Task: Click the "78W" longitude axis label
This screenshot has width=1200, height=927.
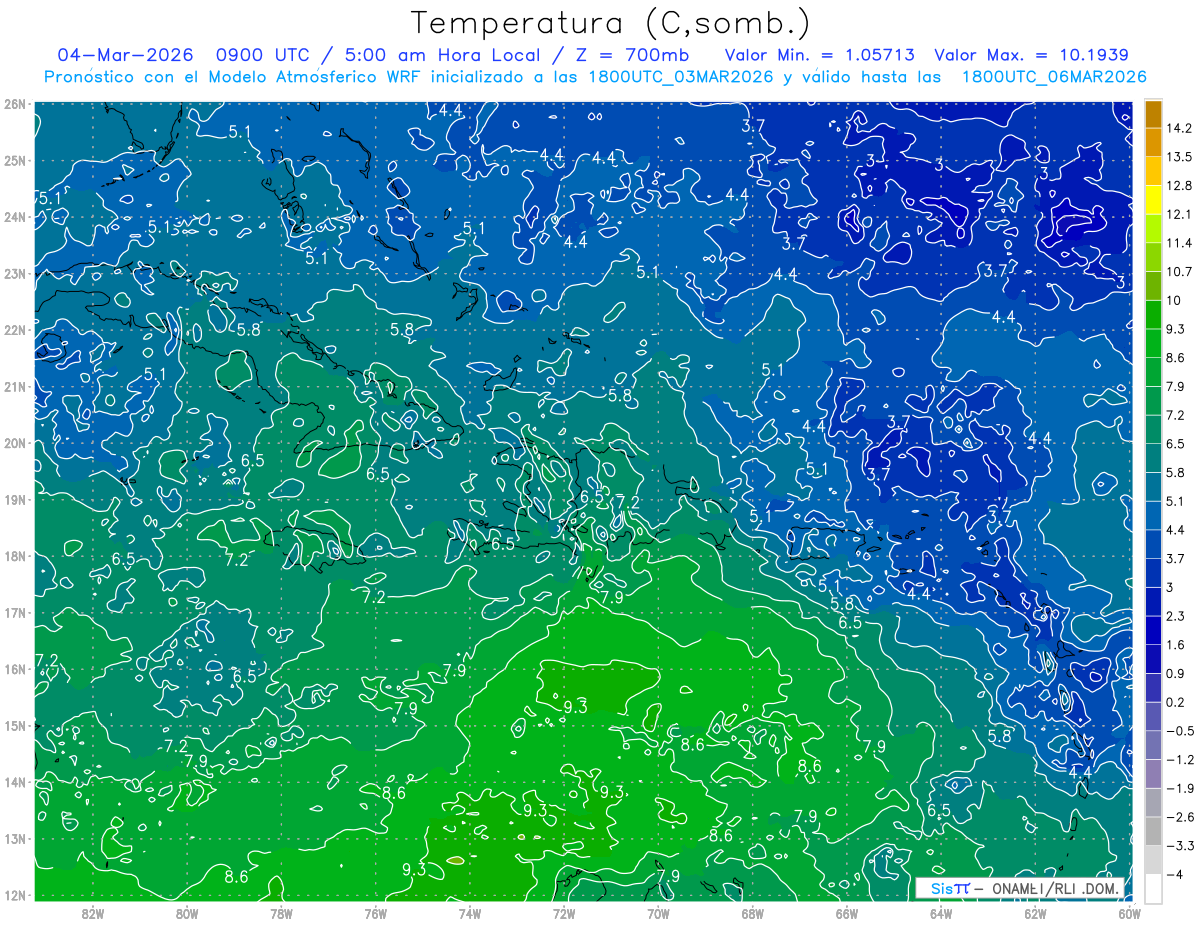Action: coord(281,913)
